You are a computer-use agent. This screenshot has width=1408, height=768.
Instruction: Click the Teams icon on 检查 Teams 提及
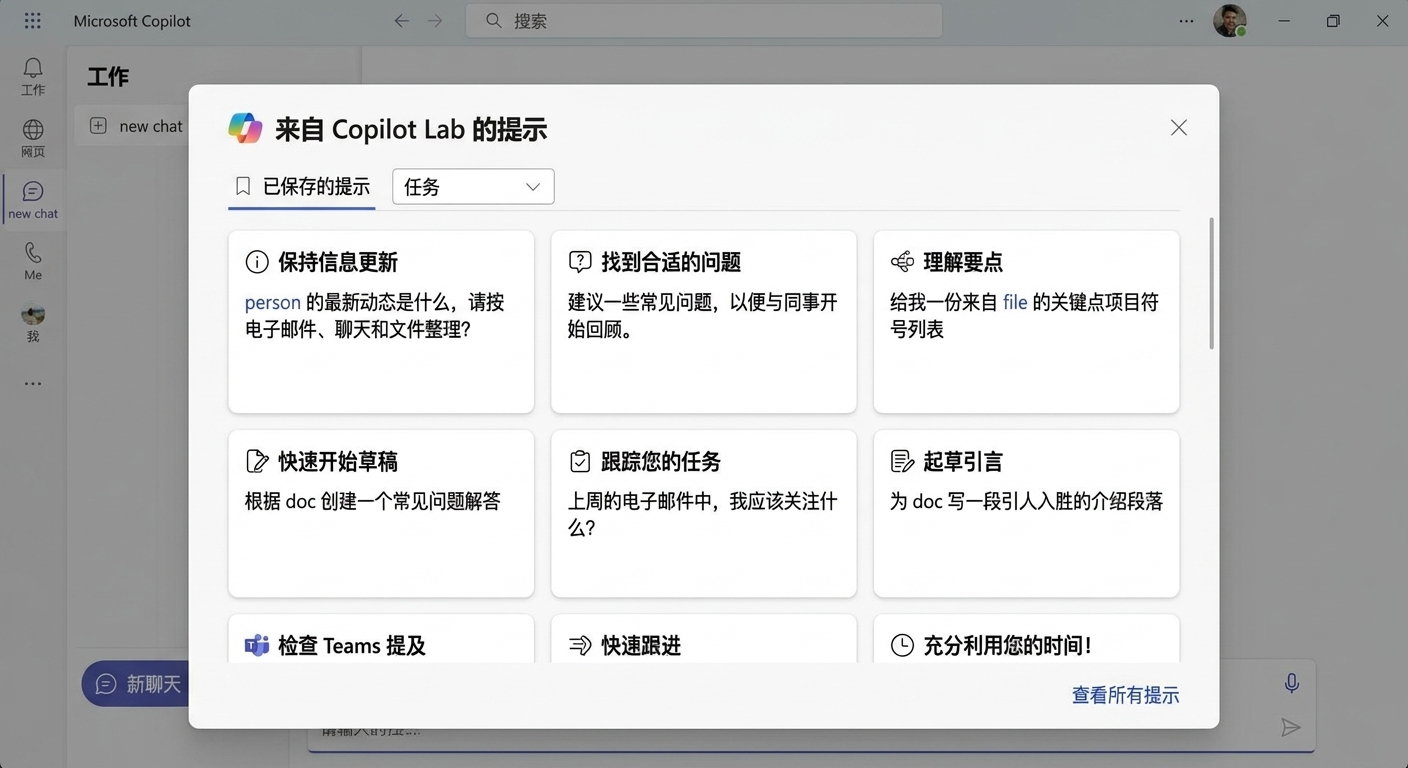pos(257,646)
